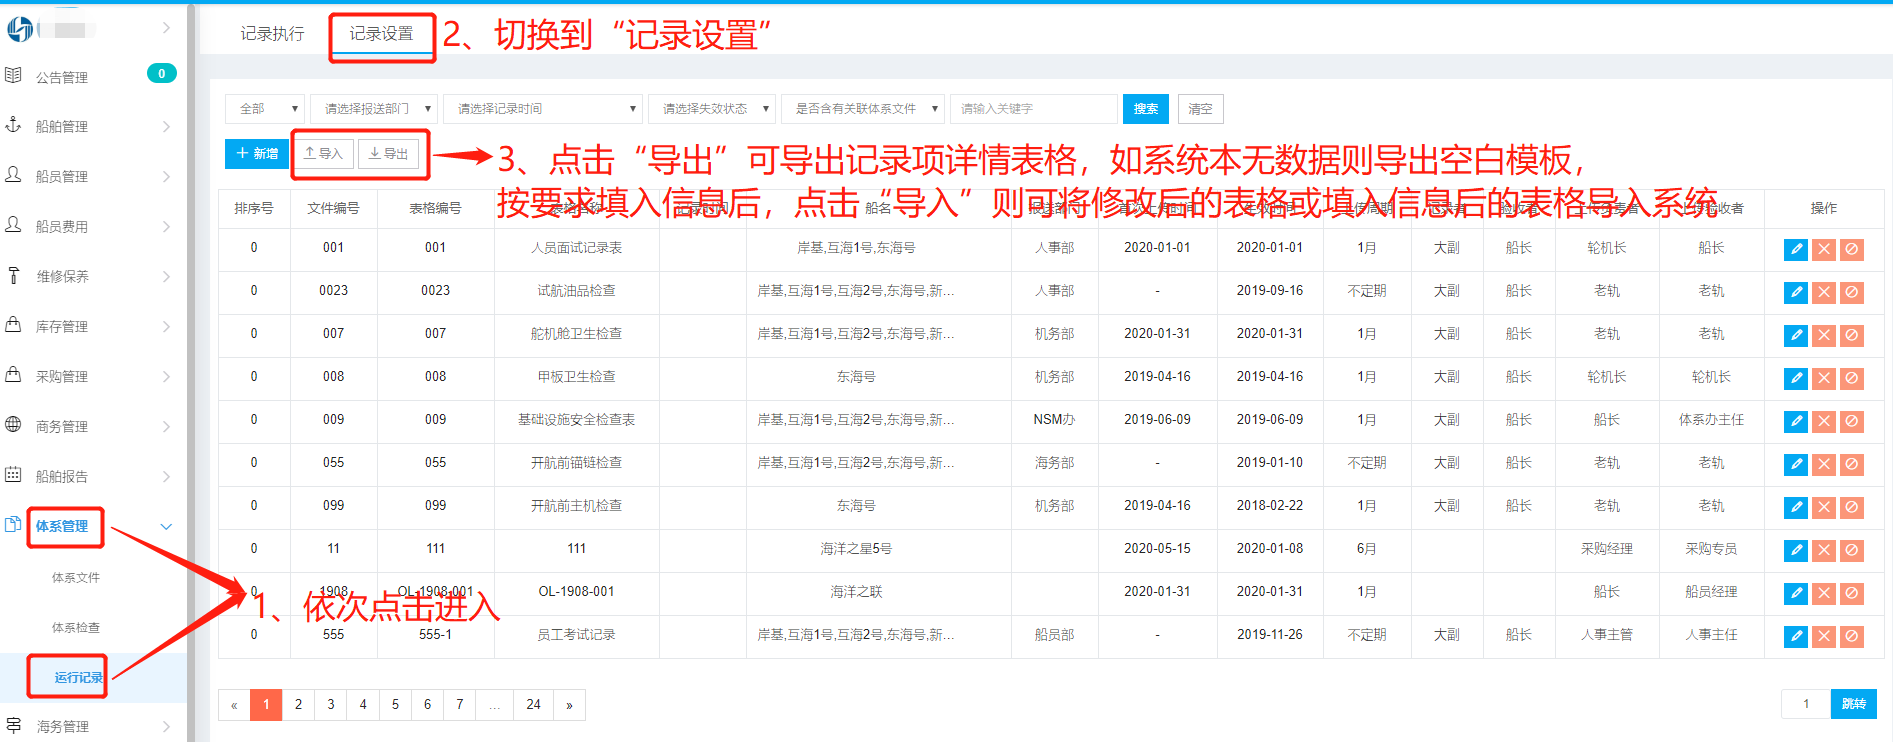
Task: Click 基础设施安全检查表 name cell
Action: tap(576, 420)
